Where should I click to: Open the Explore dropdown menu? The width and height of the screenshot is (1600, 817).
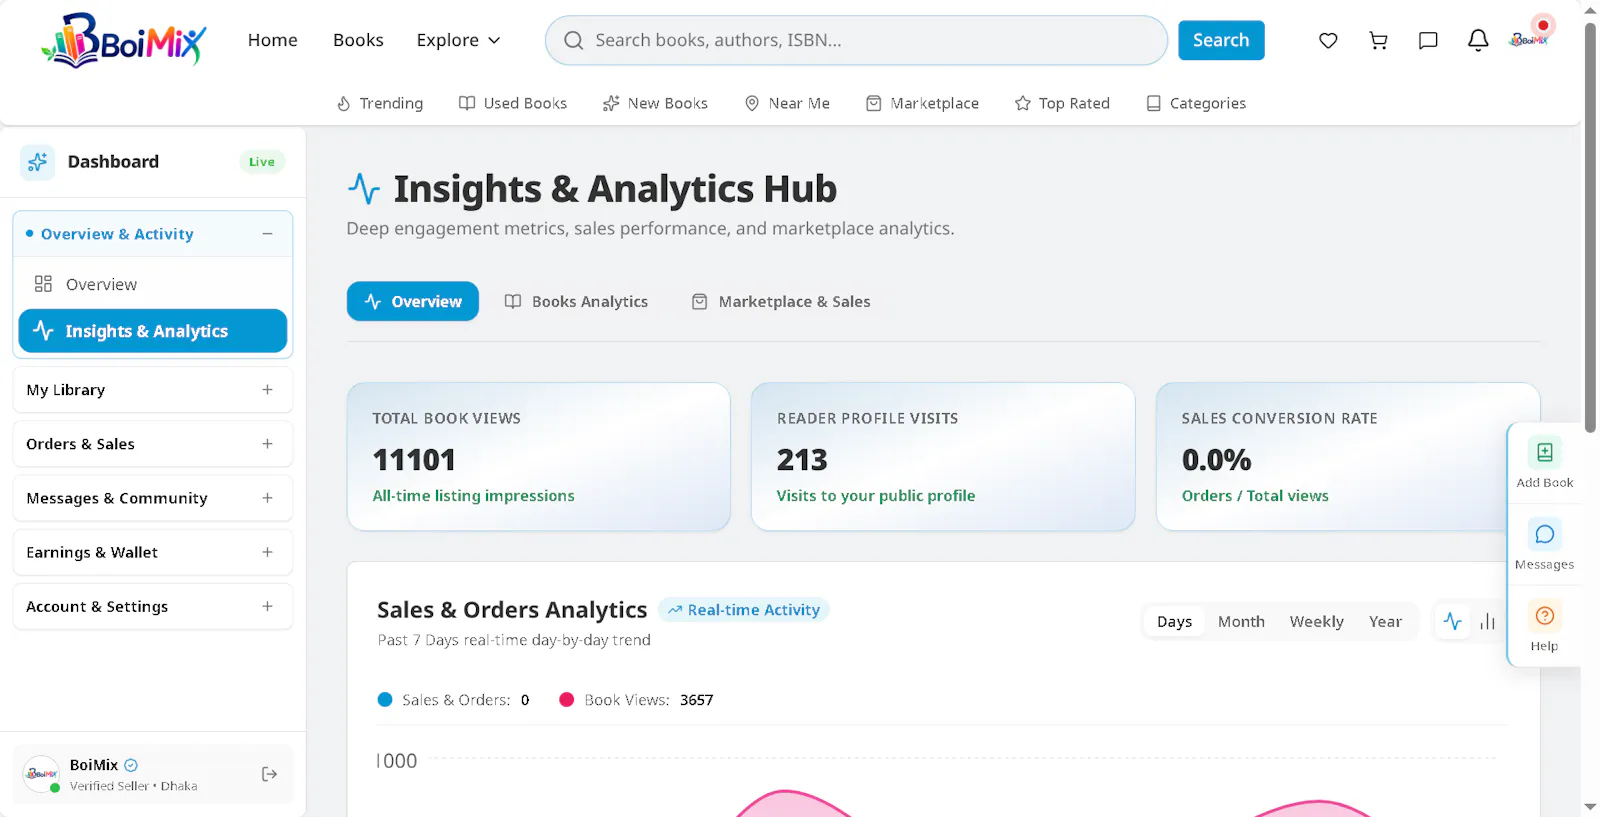point(458,40)
